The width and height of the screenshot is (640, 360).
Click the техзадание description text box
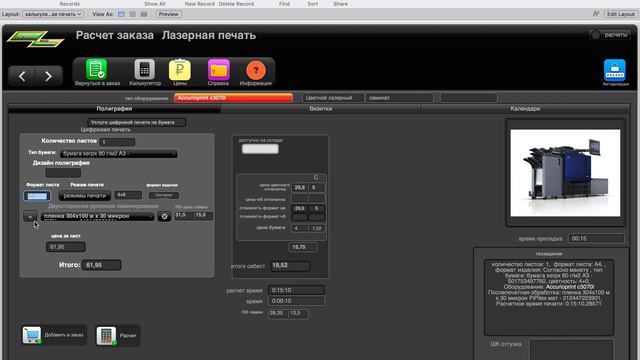pyautogui.click(x=549, y=298)
